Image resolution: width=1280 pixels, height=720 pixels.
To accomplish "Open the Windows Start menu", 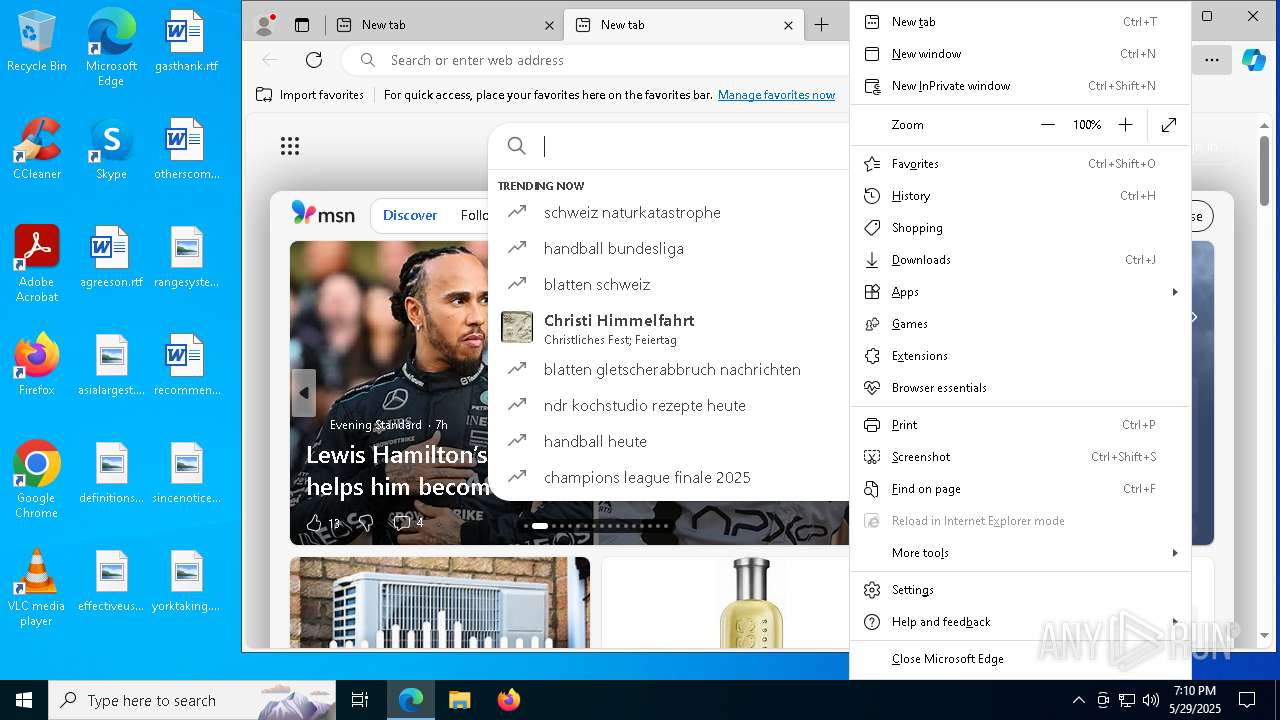I will coord(24,700).
